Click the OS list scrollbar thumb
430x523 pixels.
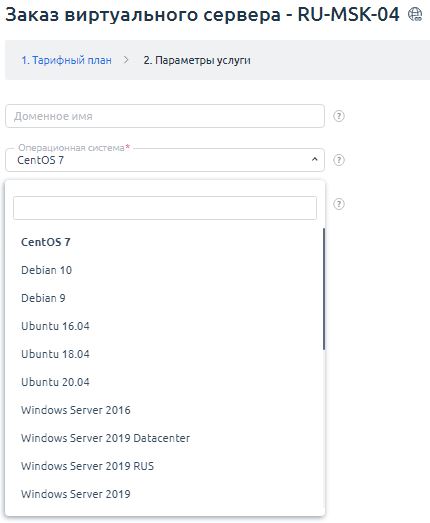coord(324,289)
